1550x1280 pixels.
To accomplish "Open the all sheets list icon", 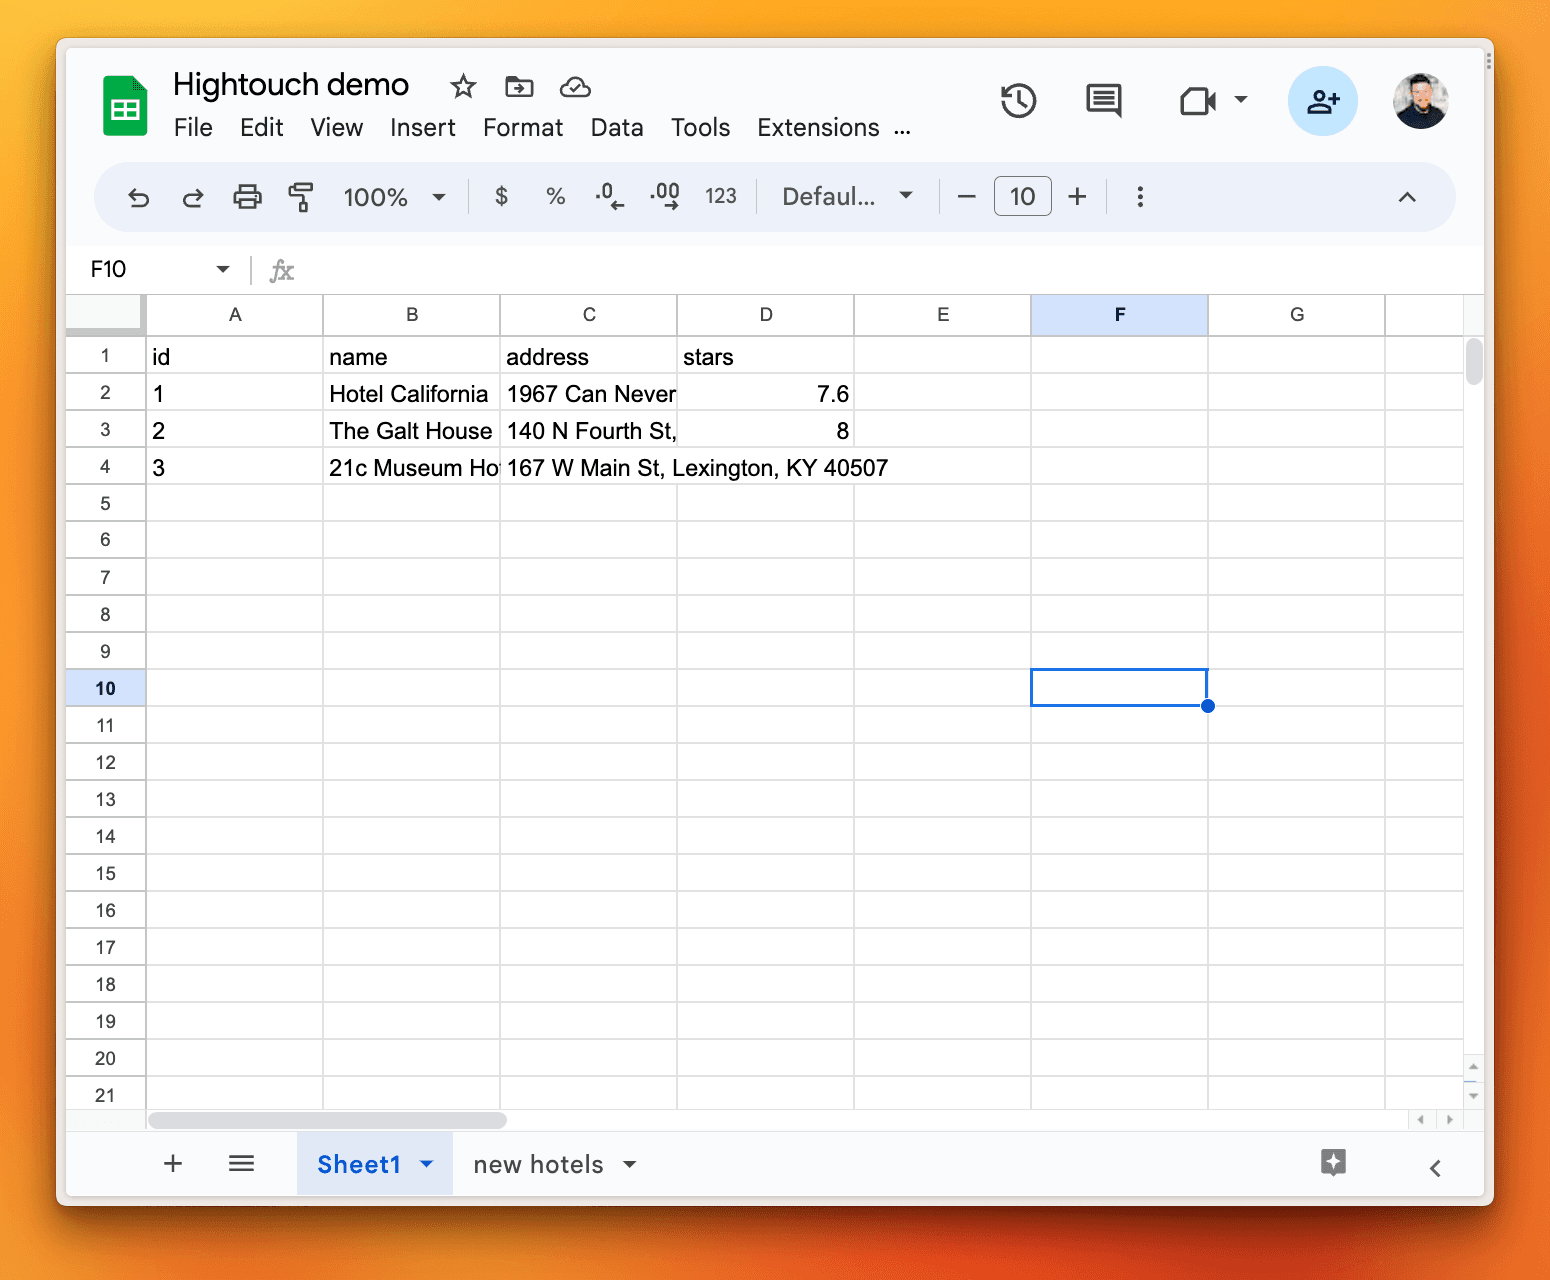I will 241,1163.
